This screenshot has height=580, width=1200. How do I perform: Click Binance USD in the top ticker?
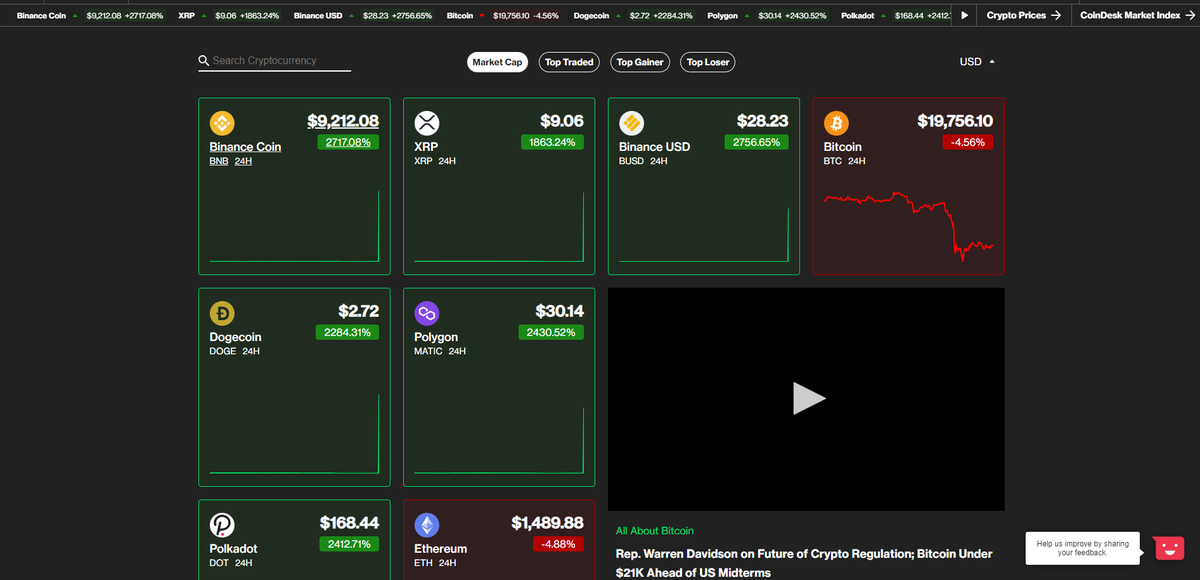(x=318, y=16)
